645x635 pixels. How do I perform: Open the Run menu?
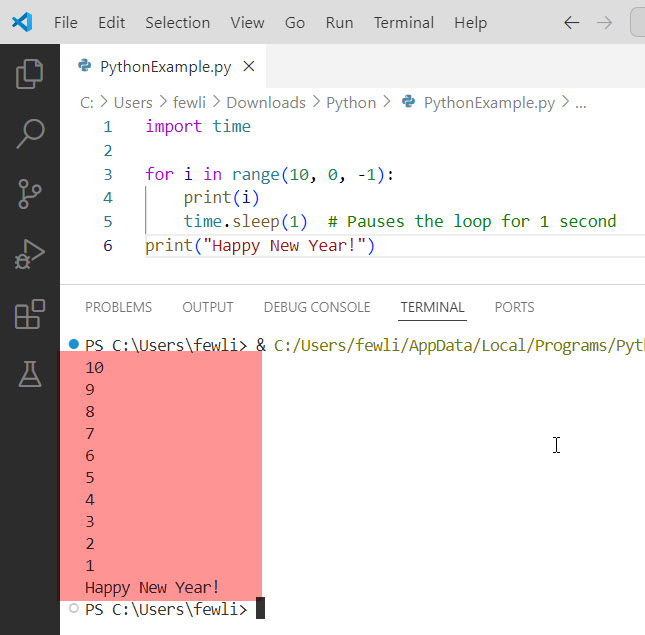click(339, 23)
